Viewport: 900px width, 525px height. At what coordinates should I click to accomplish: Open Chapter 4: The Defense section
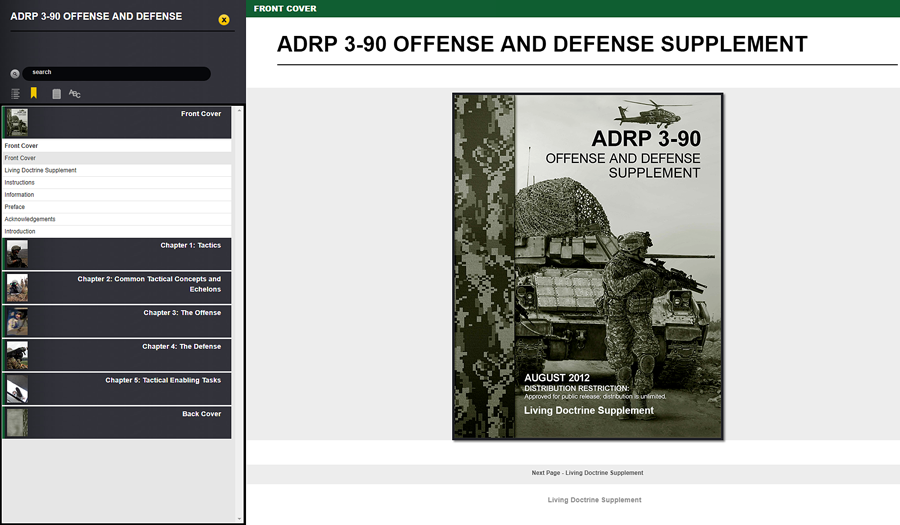(117, 355)
